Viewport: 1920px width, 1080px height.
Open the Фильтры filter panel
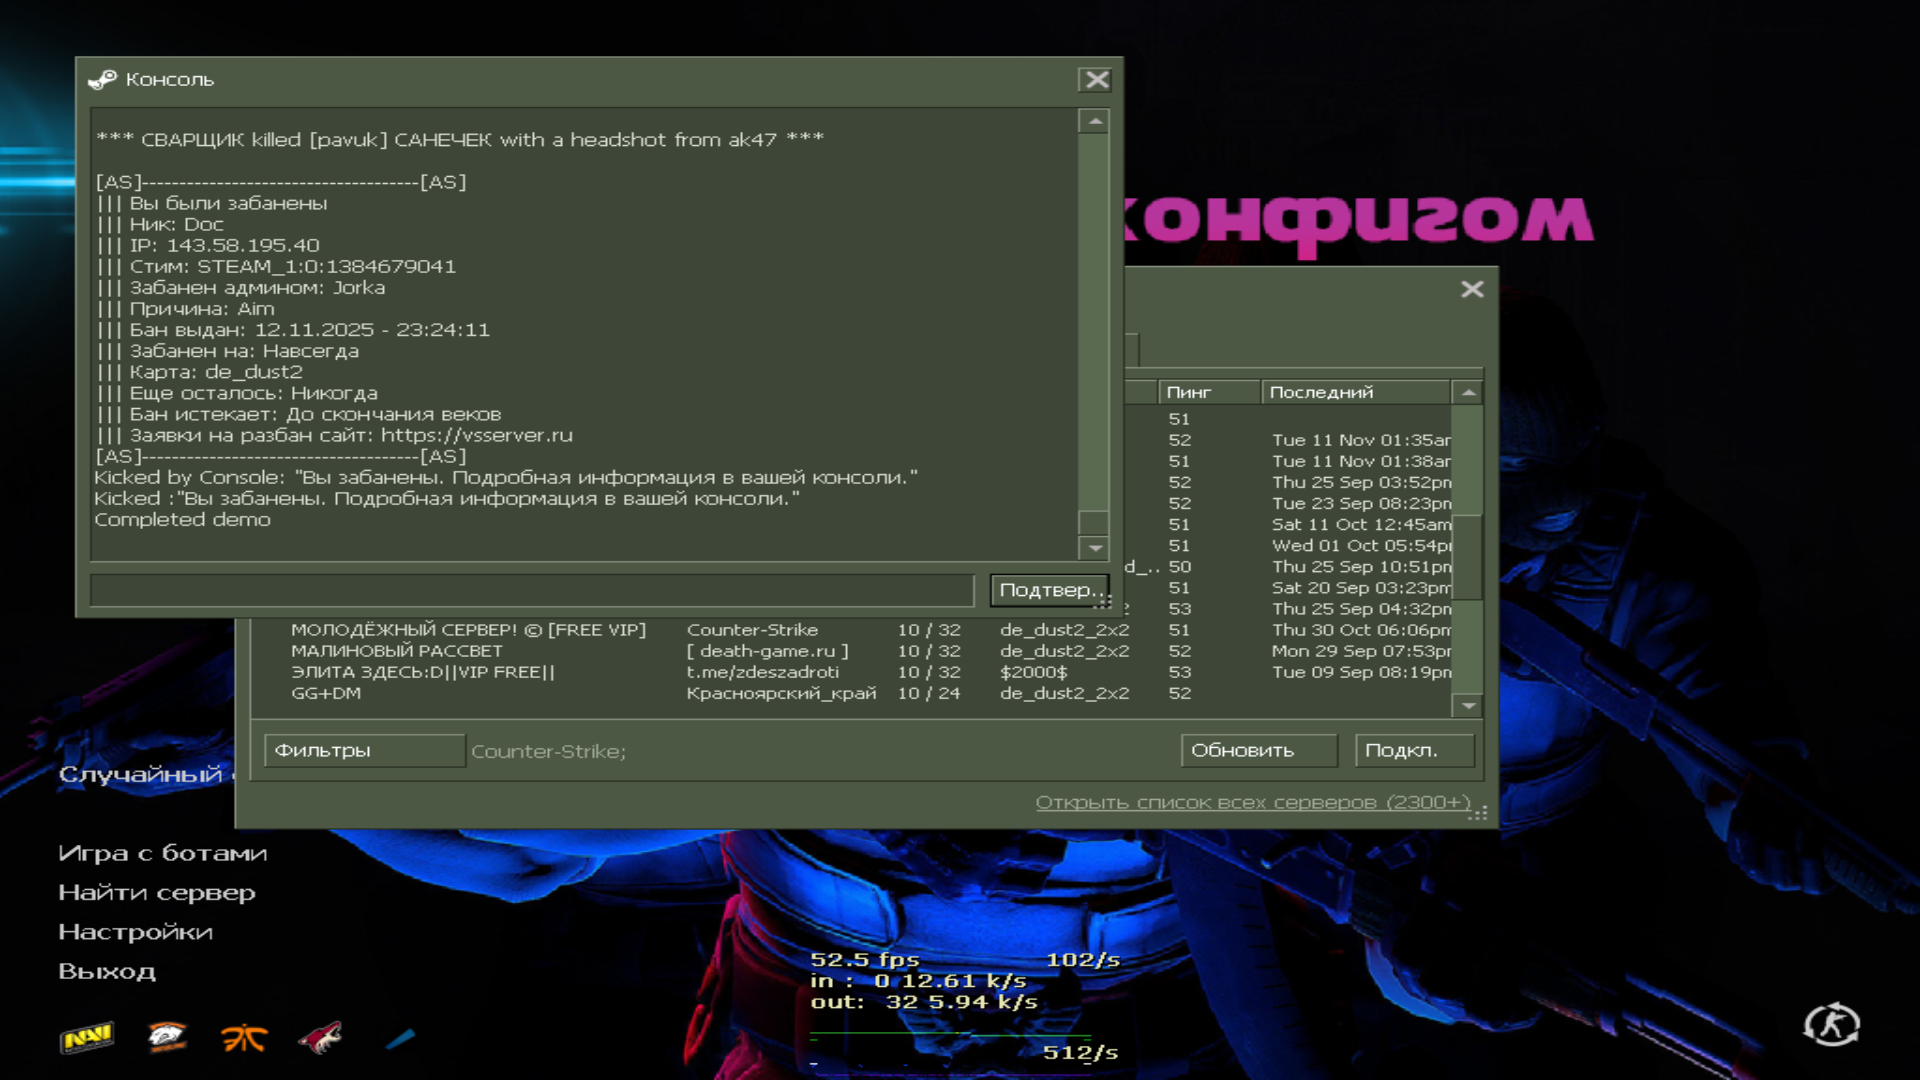click(364, 750)
